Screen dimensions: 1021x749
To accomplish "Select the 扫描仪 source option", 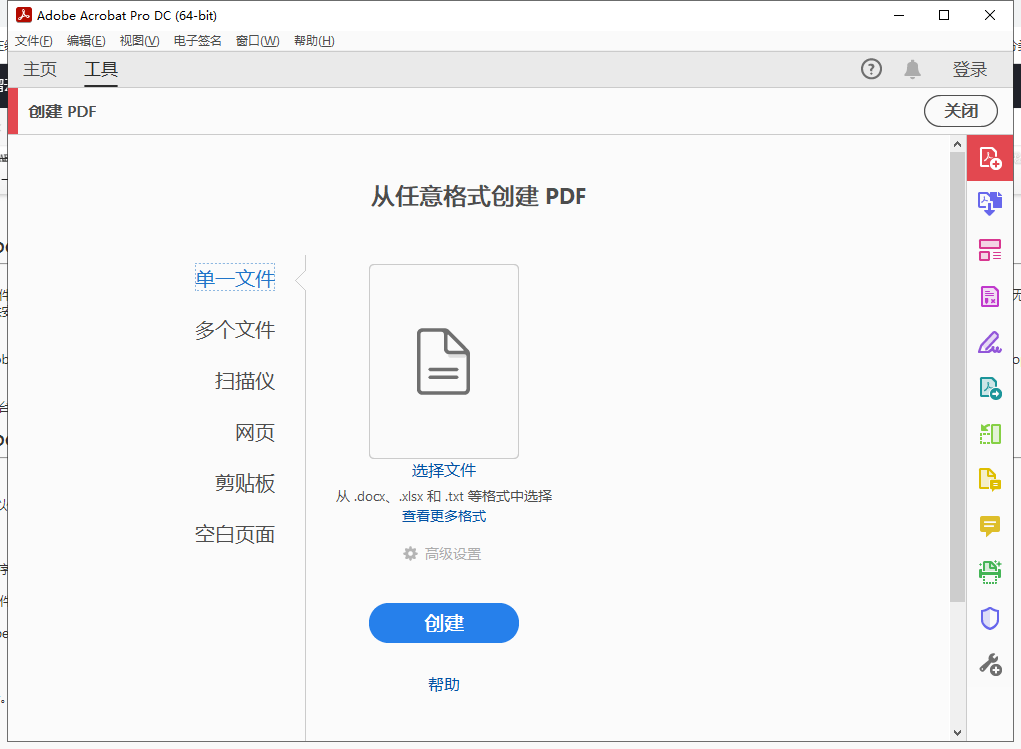I will tap(245, 381).
